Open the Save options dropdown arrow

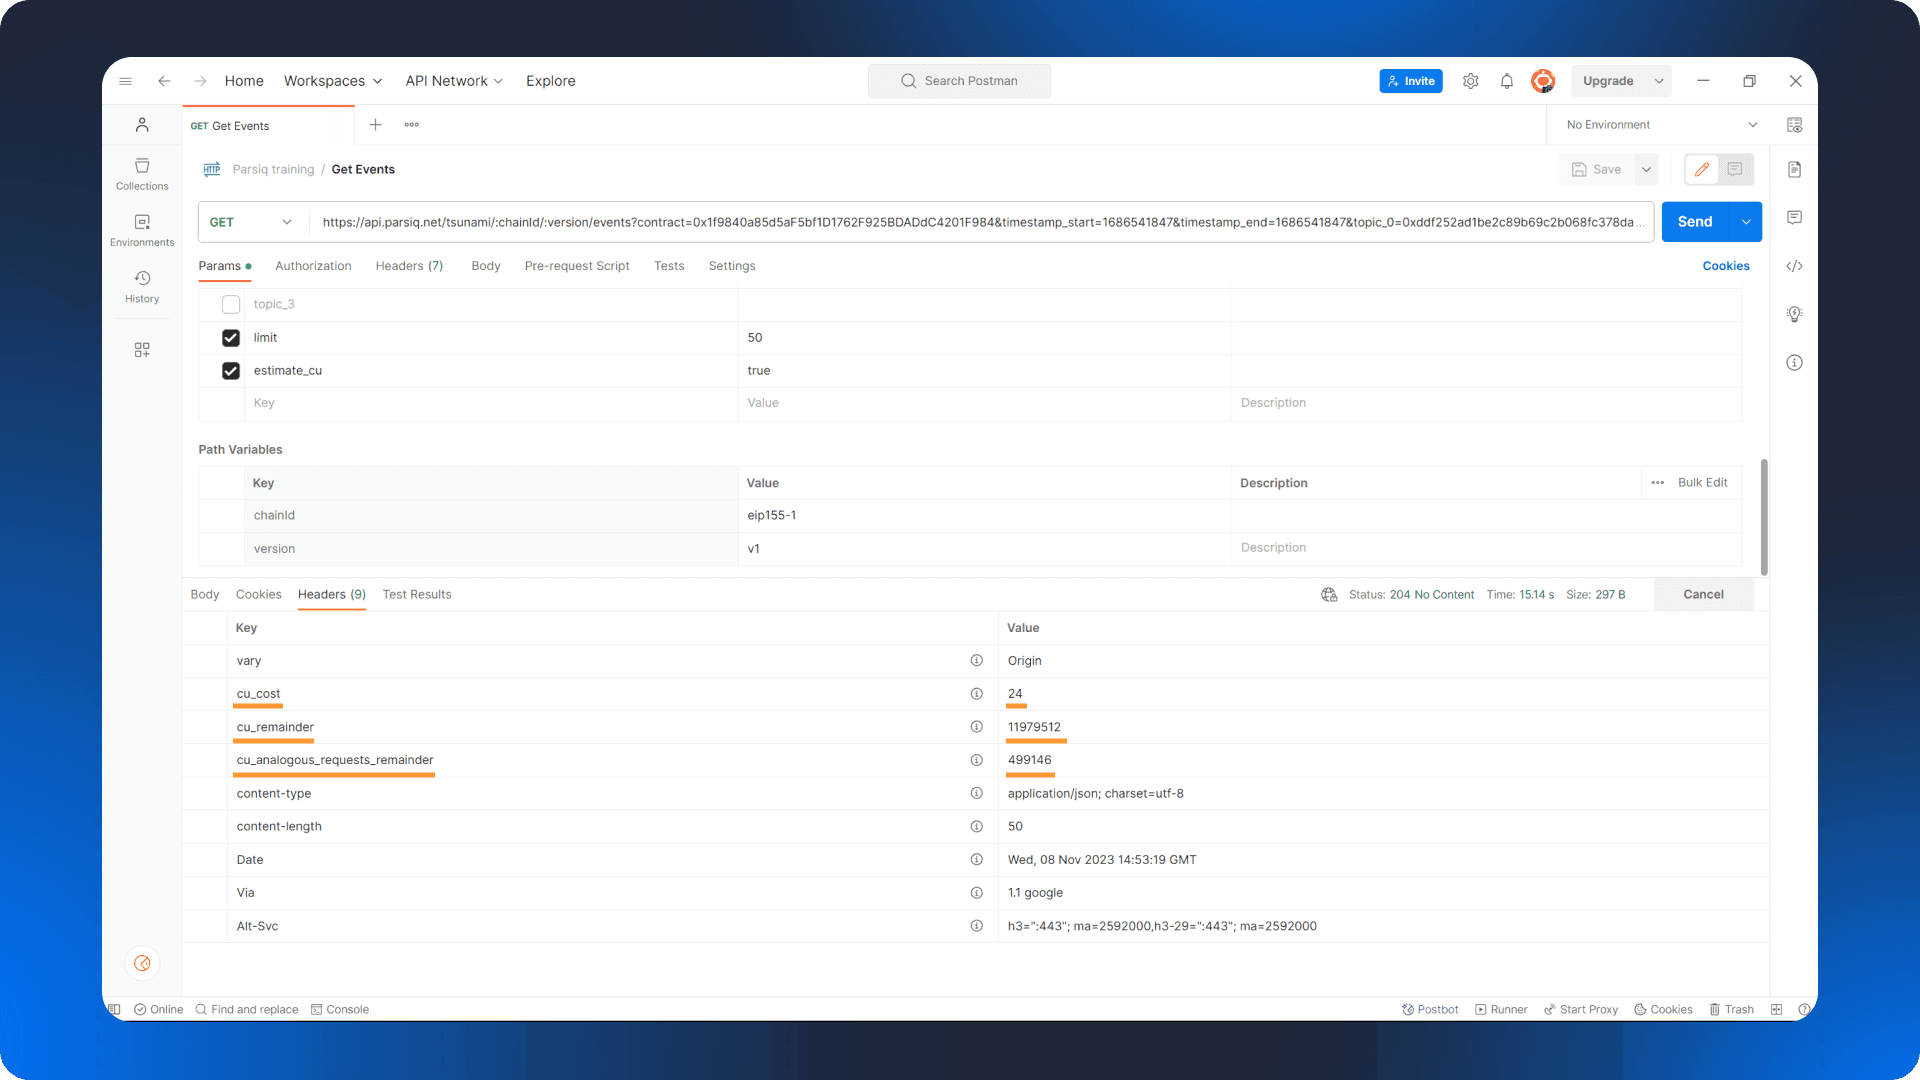click(x=1646, y=169)
